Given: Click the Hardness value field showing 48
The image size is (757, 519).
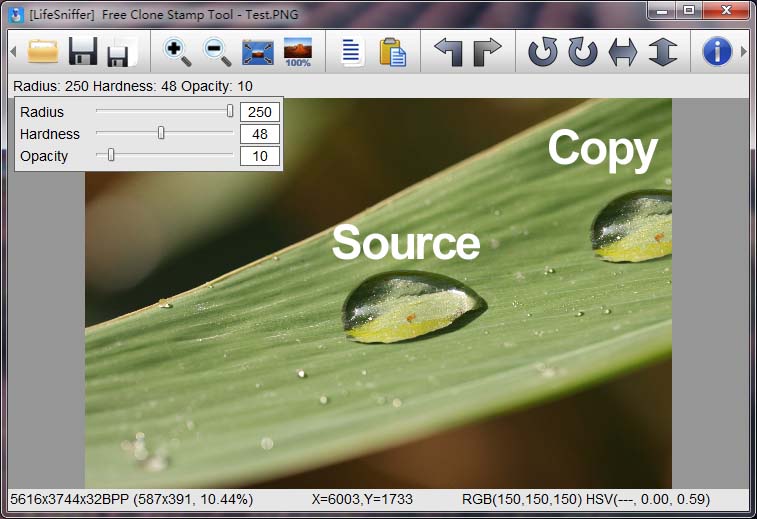Looking at the screenshot, I should pos(260,134).
